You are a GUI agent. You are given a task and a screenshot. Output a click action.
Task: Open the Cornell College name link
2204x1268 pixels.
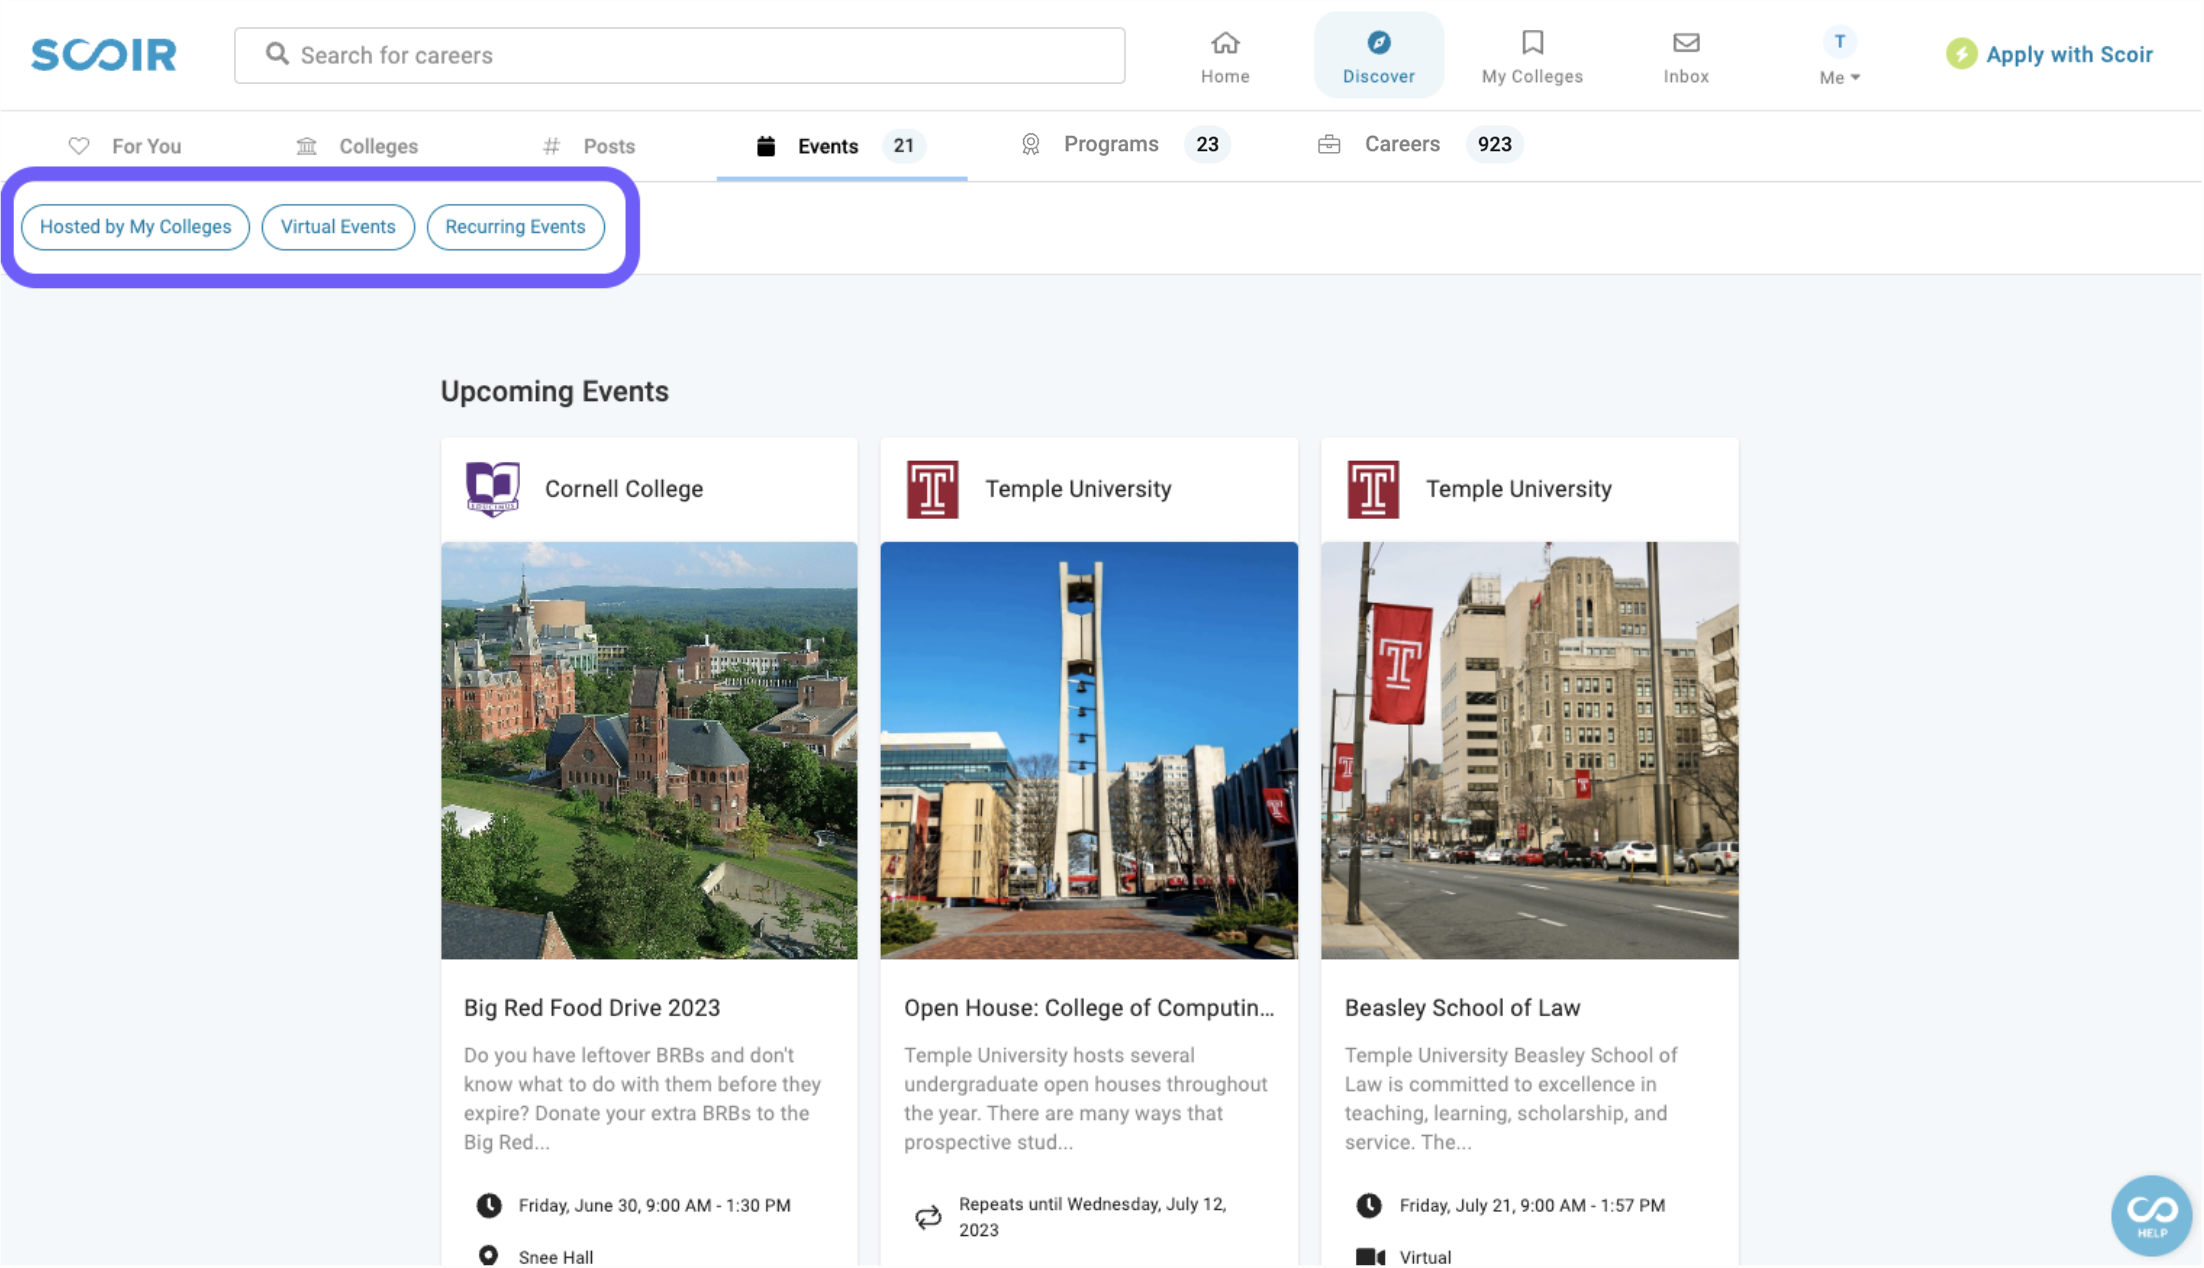[624, 489]
